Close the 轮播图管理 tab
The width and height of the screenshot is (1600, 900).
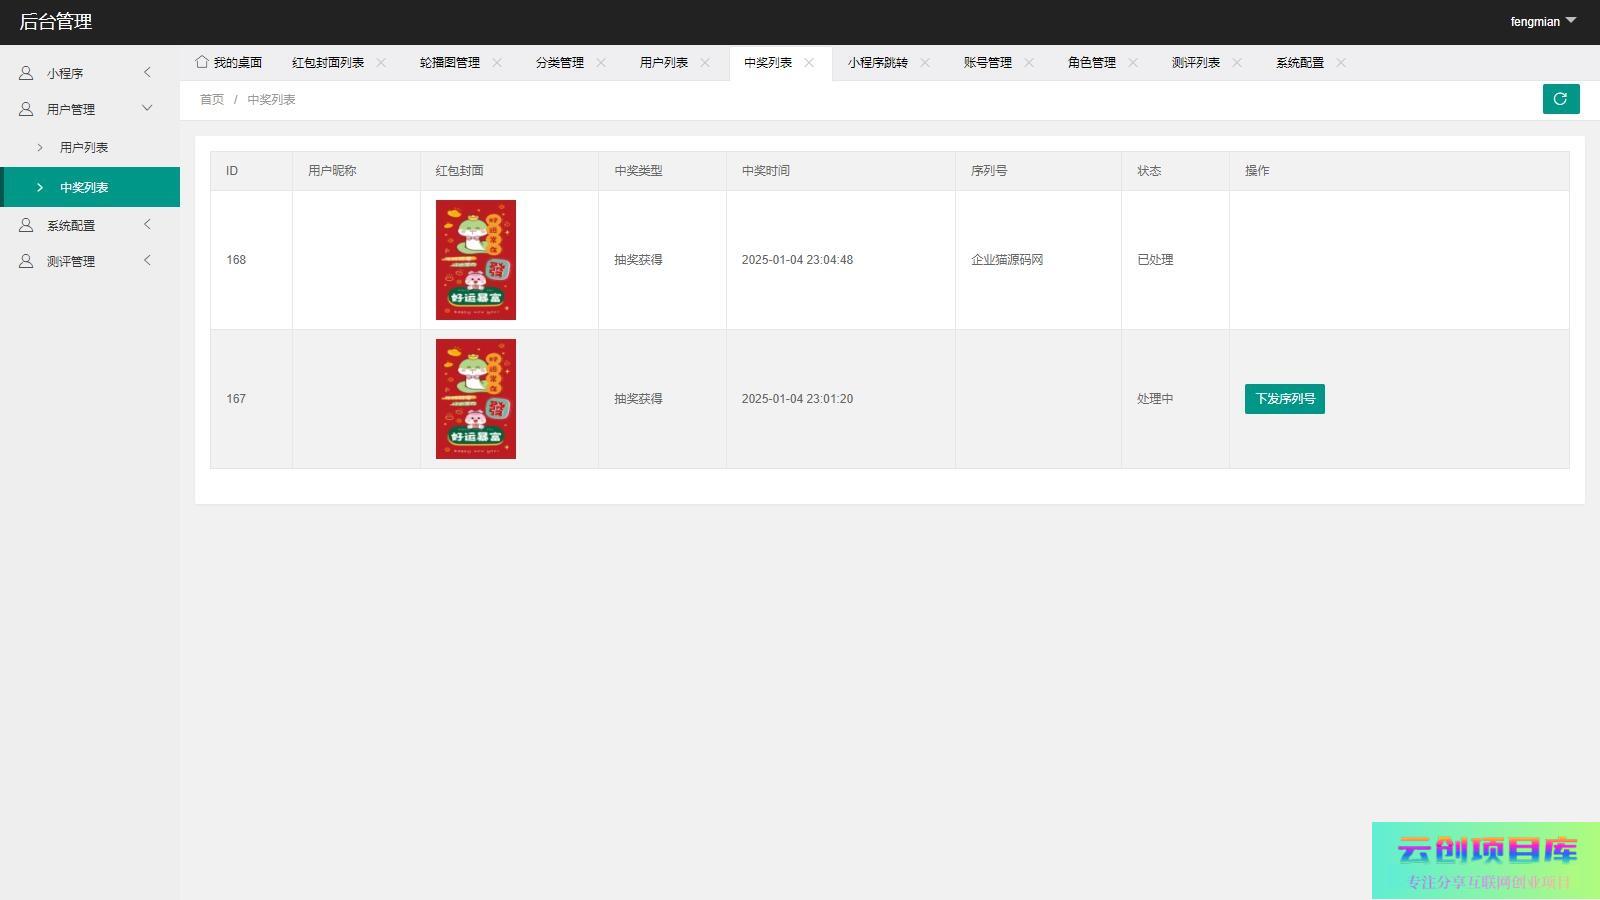pyautogui.click(x=497, y=62)
